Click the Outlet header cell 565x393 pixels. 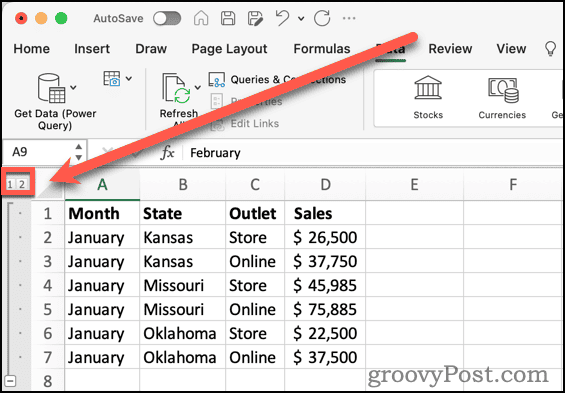[255, 214]
